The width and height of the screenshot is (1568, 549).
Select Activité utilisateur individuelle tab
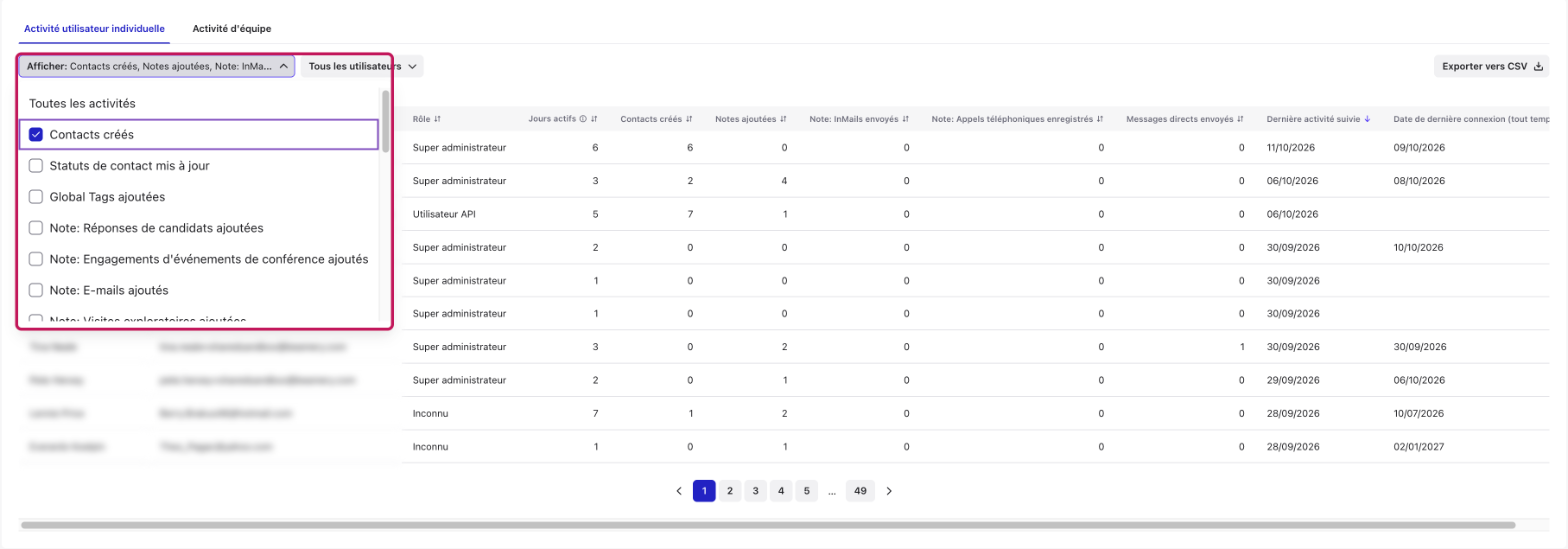click(x=94, y=28)
